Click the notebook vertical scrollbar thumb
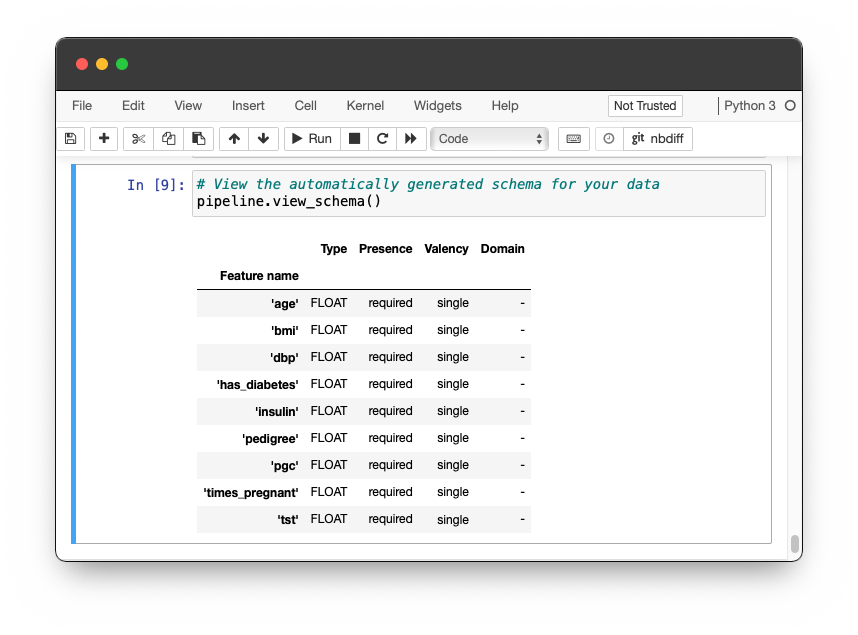The image size is (858, 635). point(795,544)
